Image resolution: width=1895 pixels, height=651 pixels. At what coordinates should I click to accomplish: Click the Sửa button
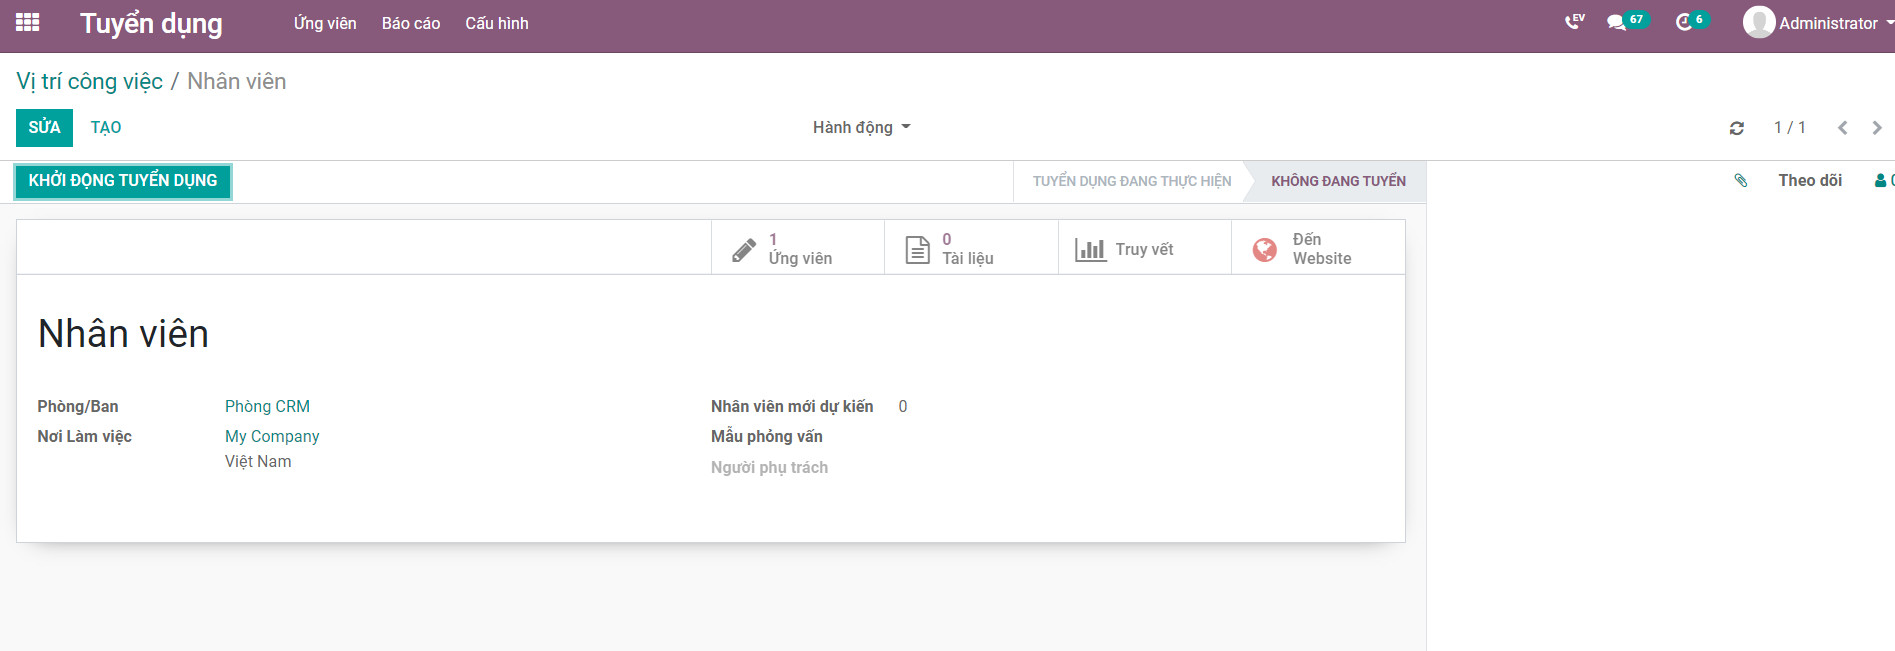click(44, 128)
